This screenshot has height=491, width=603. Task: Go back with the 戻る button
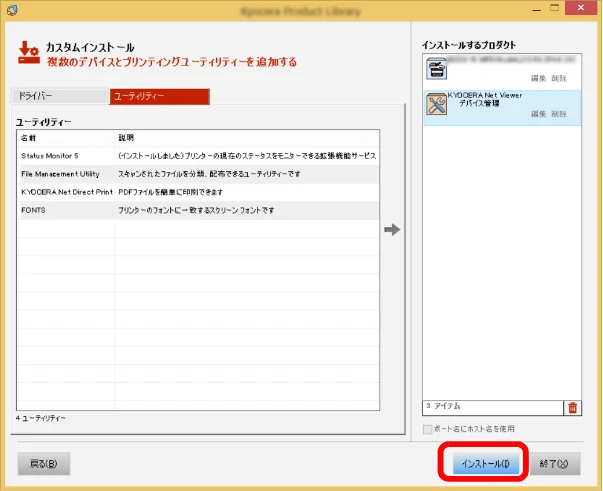click(44, 464)
